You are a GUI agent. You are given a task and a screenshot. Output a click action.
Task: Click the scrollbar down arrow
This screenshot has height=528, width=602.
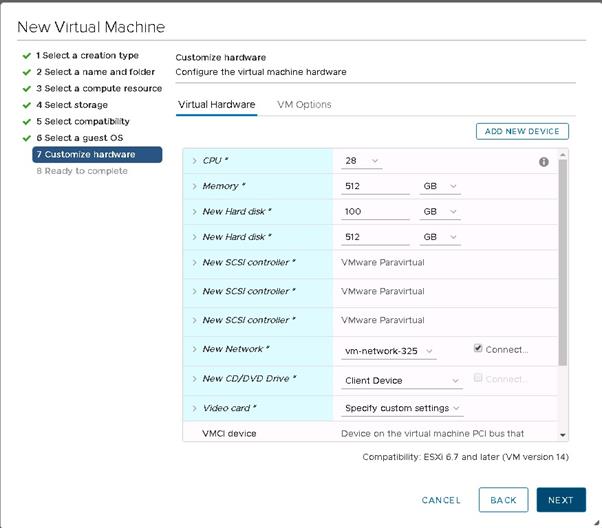click(562, 435)
